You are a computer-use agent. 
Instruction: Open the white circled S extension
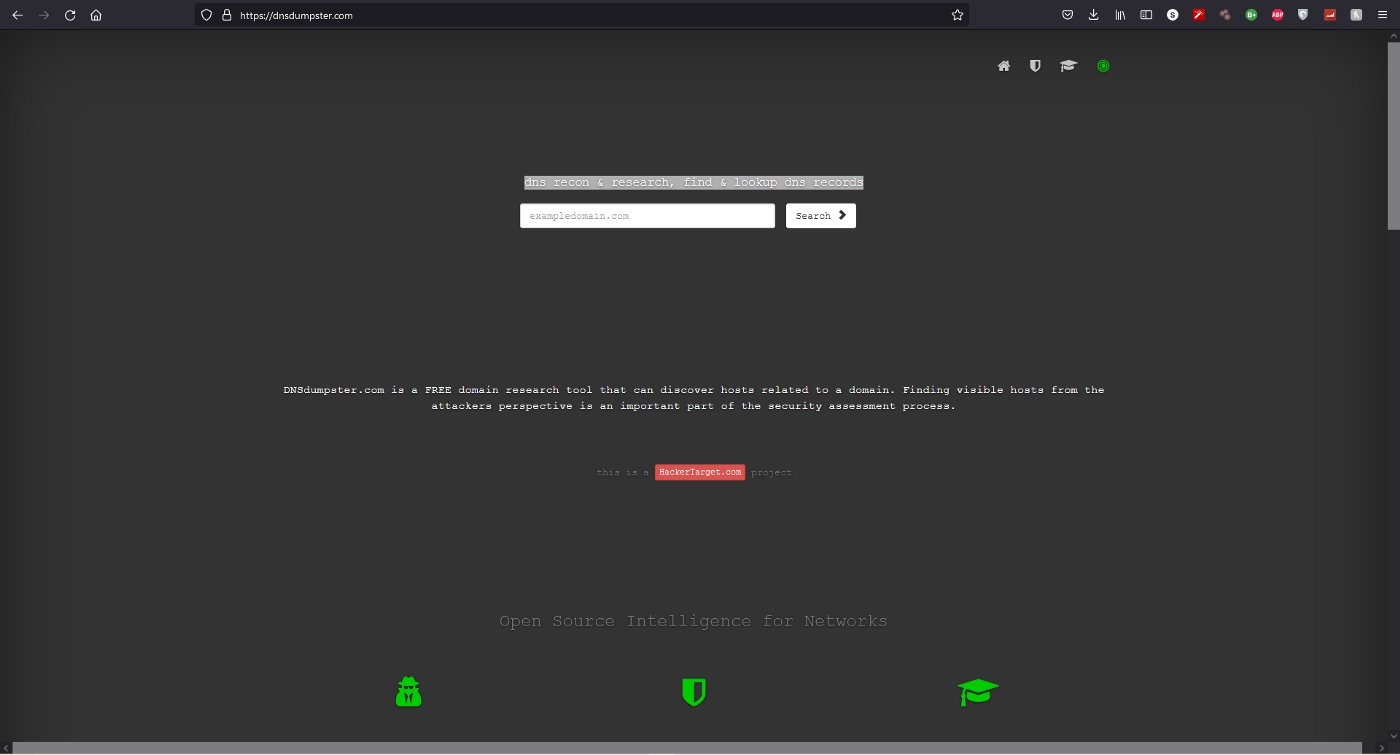1173,15
